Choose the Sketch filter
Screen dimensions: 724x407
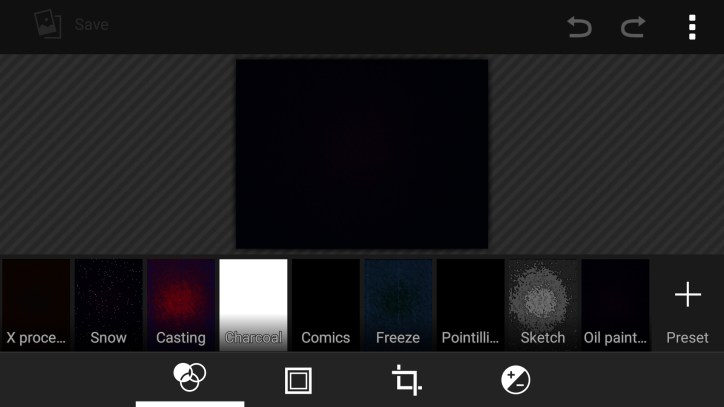click(x=543, y=304)
